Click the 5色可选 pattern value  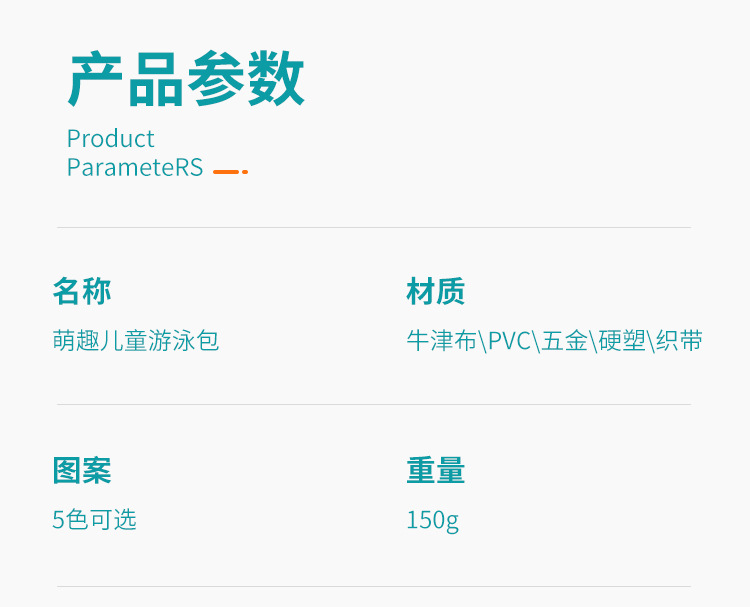click(x=94, y=520)
